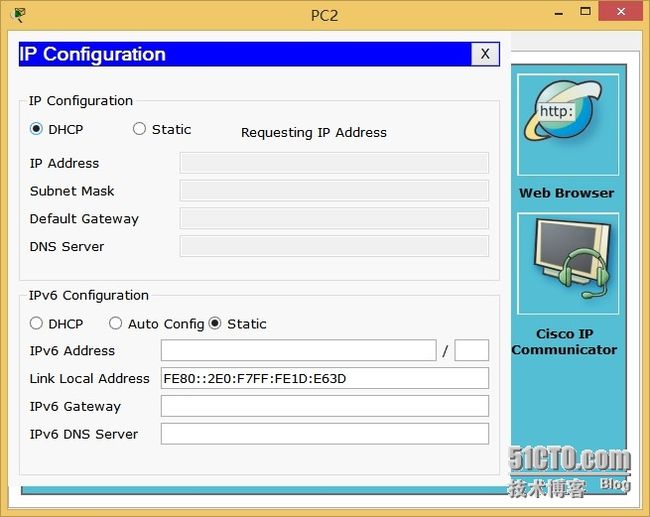Click the Subnet Mask field
This screenshot has width=650, height=517.
pos(334,191)
